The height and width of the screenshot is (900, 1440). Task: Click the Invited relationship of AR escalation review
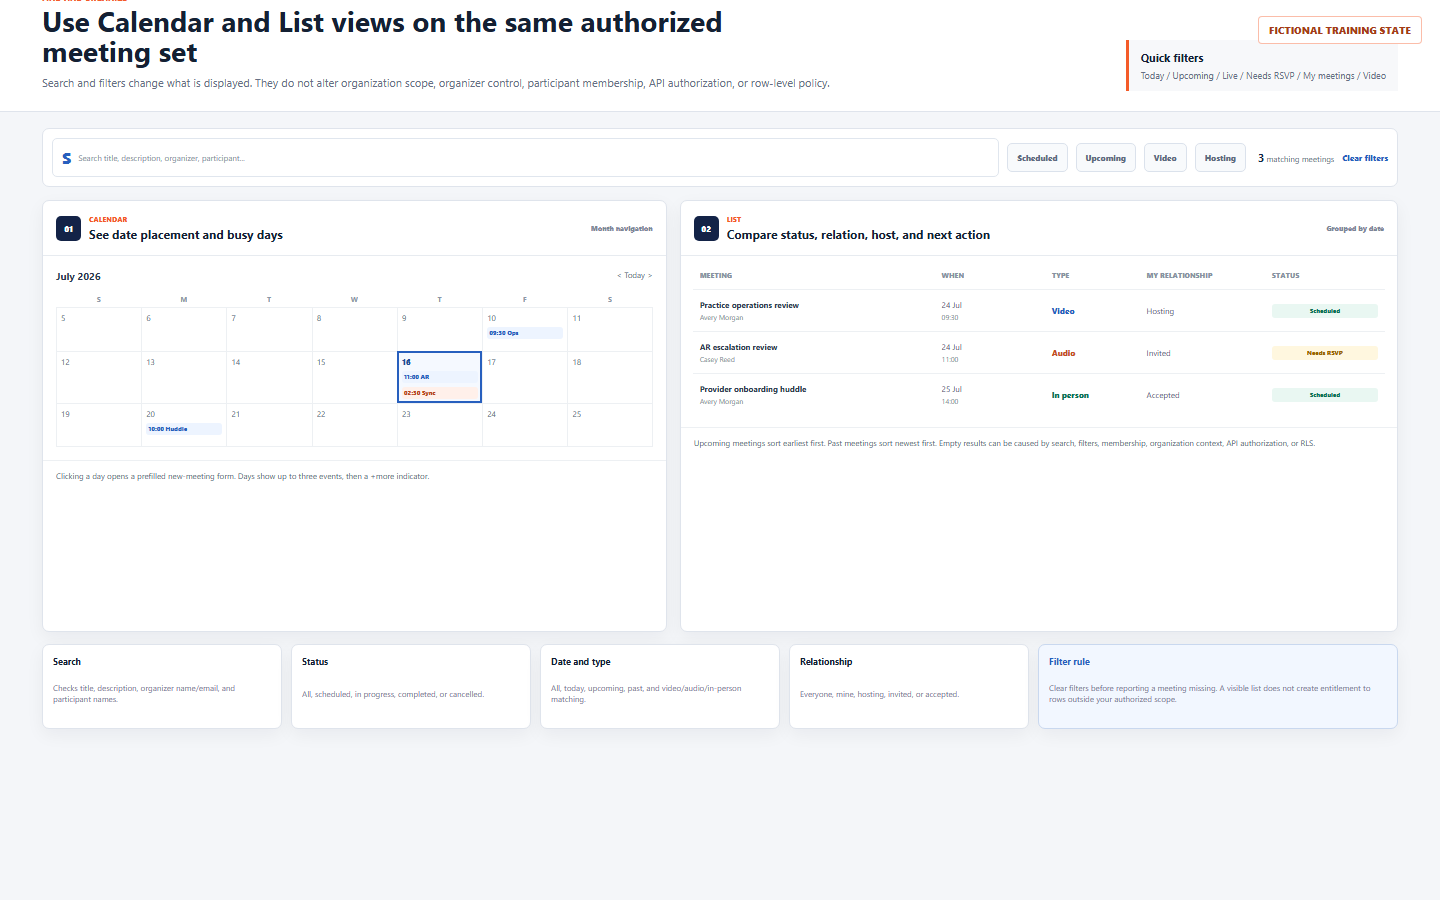pyautogui.click(x=1158, y=353)
